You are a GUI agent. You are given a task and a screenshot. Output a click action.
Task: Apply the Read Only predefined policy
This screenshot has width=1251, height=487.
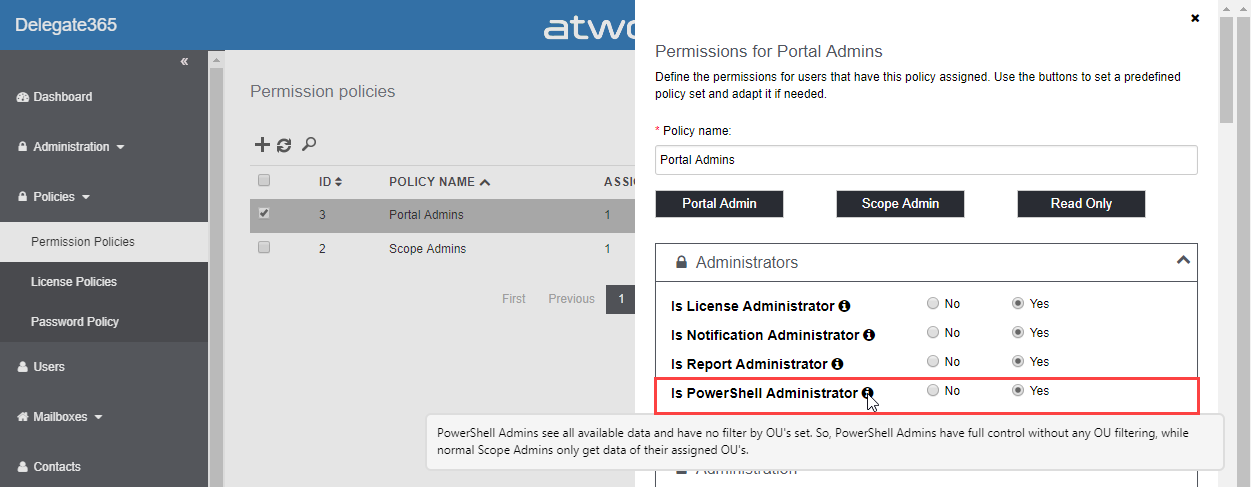click(x=1081, y=204)
